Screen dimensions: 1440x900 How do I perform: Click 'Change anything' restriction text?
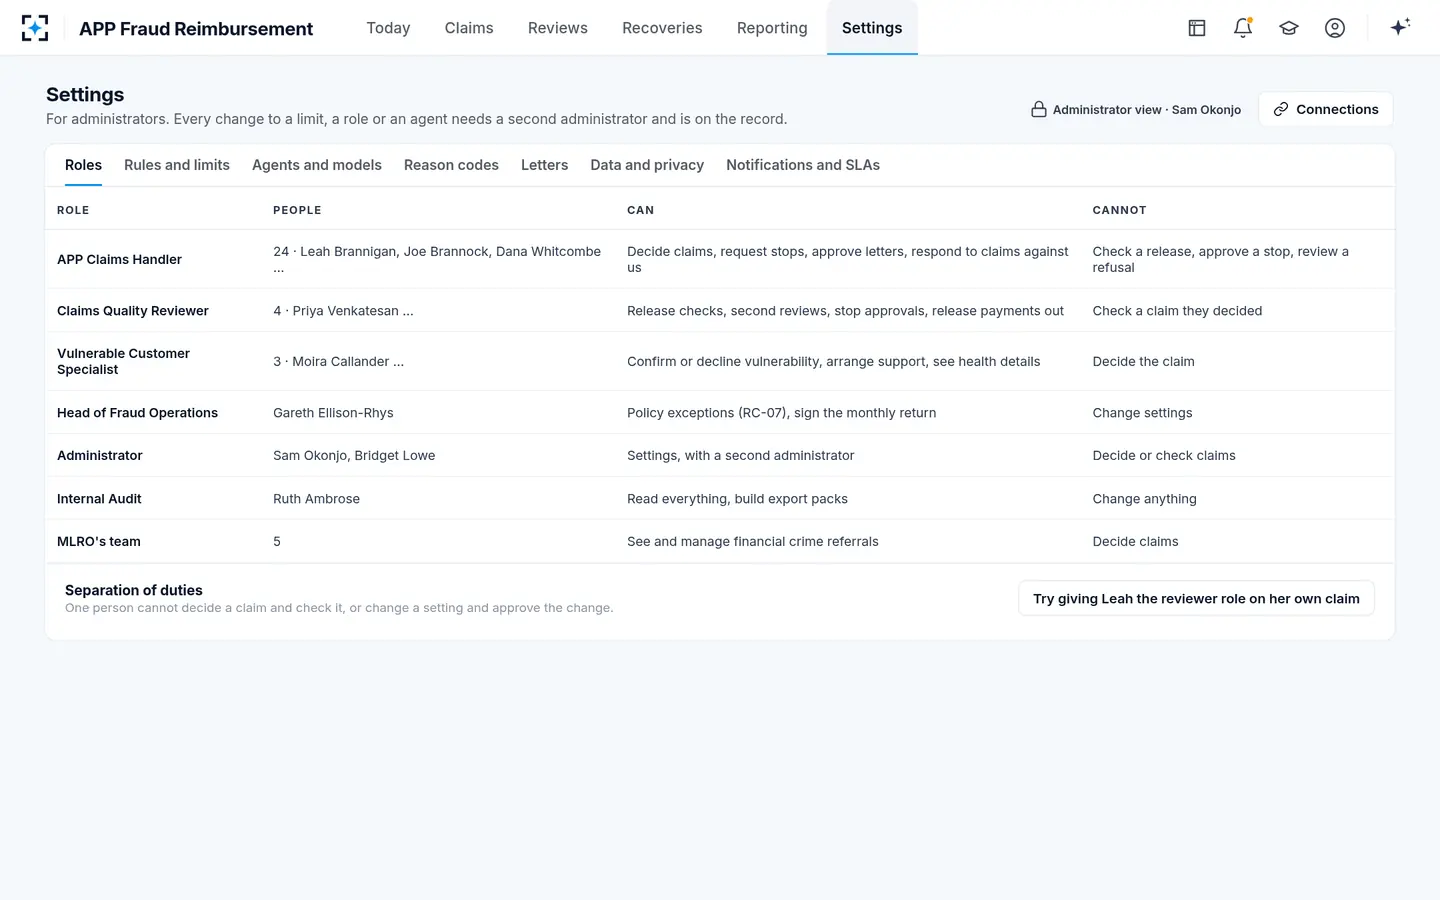click(1144, 499)
